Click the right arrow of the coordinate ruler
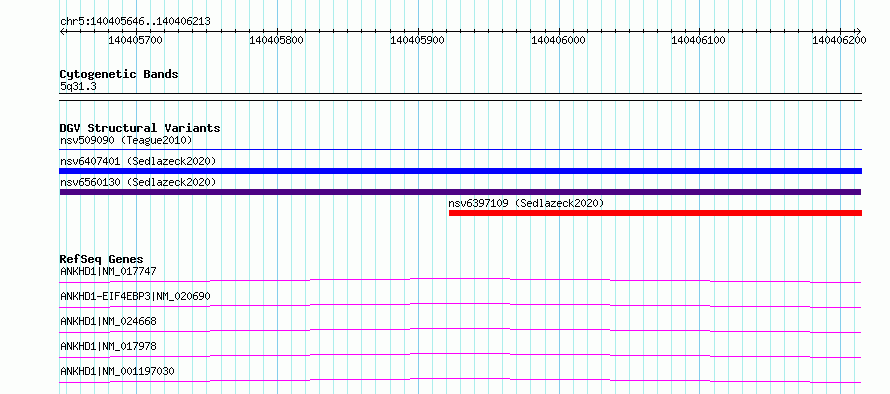The image size is (890, 394). pyautogui.click(x=858, y=31)
